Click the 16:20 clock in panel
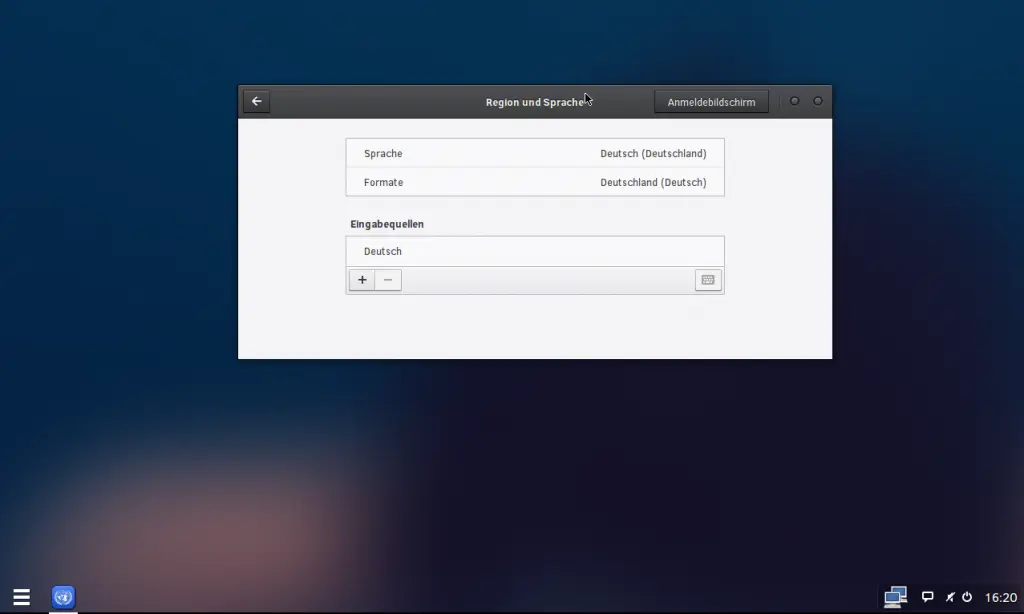This screenshot has height=614, width=1024. pos(1001,597)
